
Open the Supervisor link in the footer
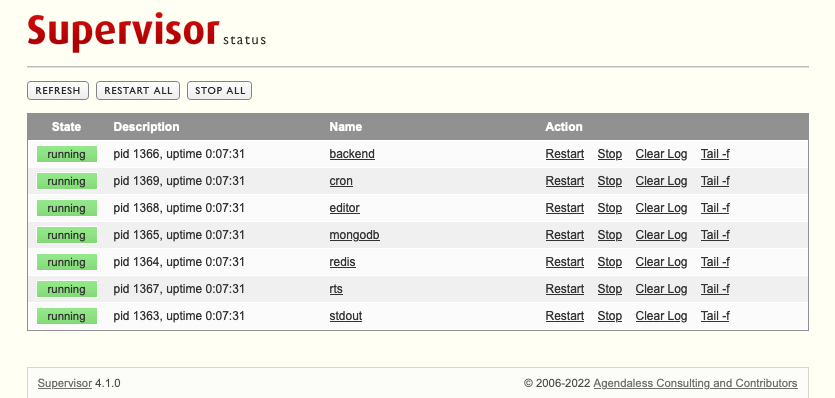(64, 383)
